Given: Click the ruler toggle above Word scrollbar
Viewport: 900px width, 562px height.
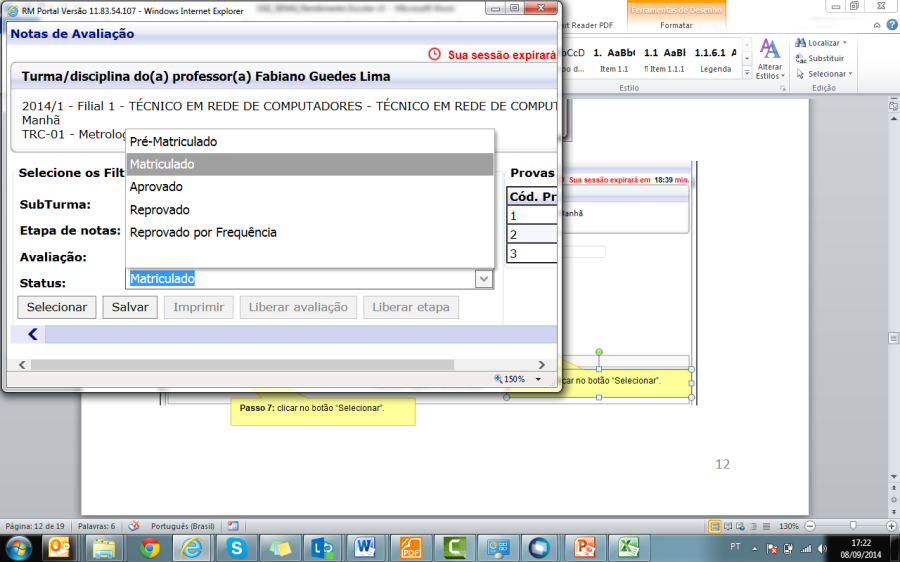Looking at the screenshot, I should pyautogui.click(x=894, y=106).
